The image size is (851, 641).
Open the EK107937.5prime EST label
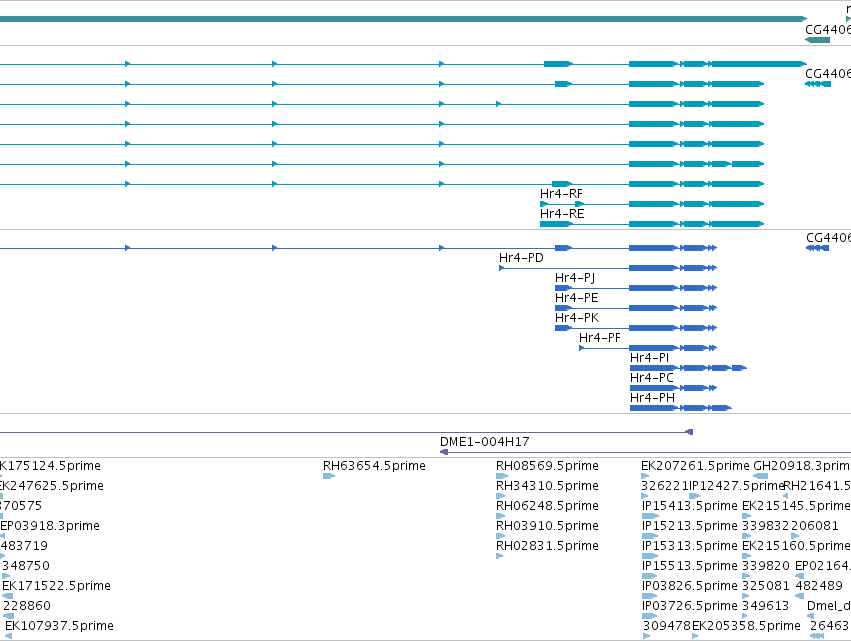[59, 626]
